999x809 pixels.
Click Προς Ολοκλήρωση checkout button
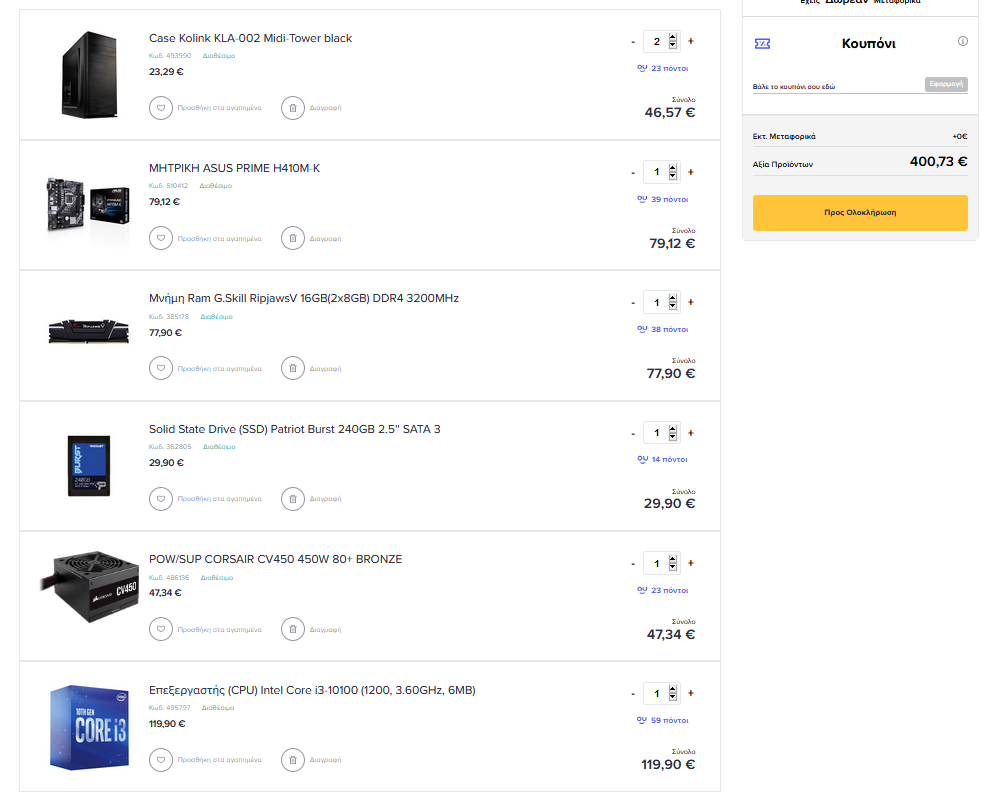coord(860,213)
